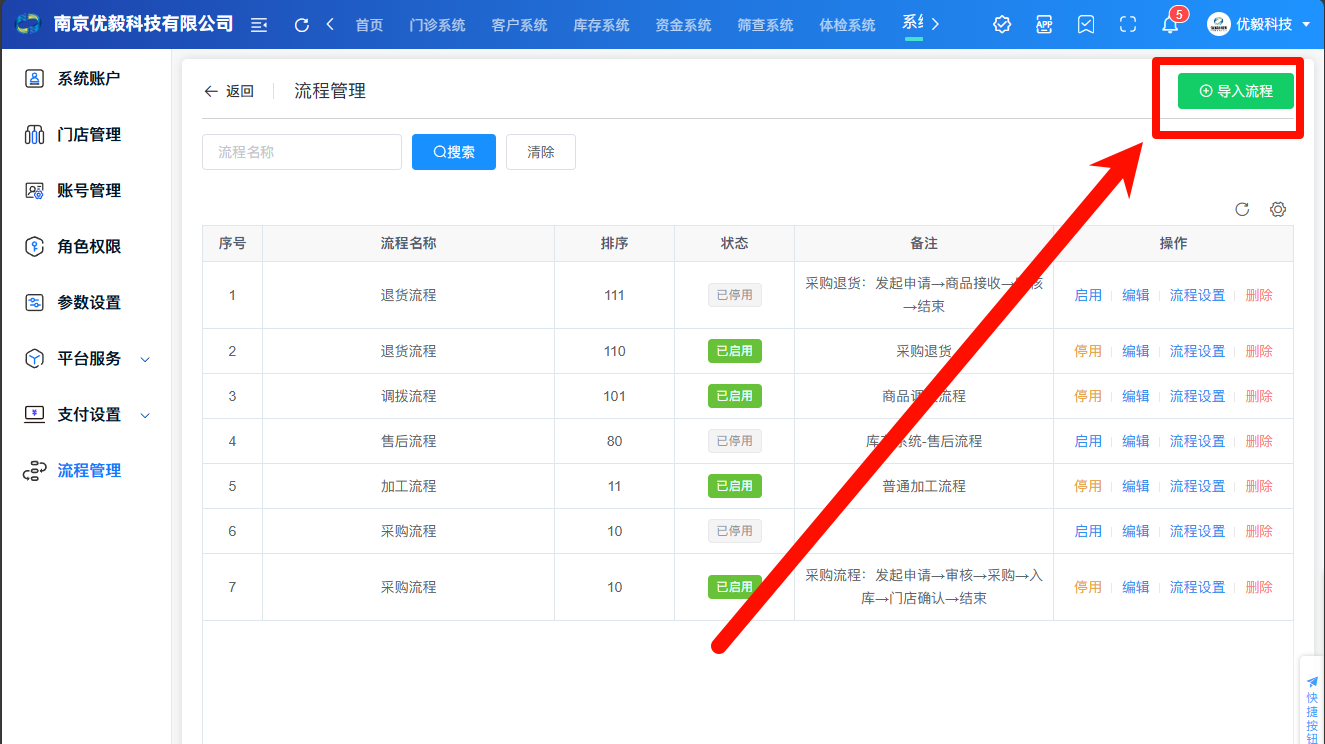
Task: Enable the disabled 退货流程 in row 1
Action: click(1087, 295)
